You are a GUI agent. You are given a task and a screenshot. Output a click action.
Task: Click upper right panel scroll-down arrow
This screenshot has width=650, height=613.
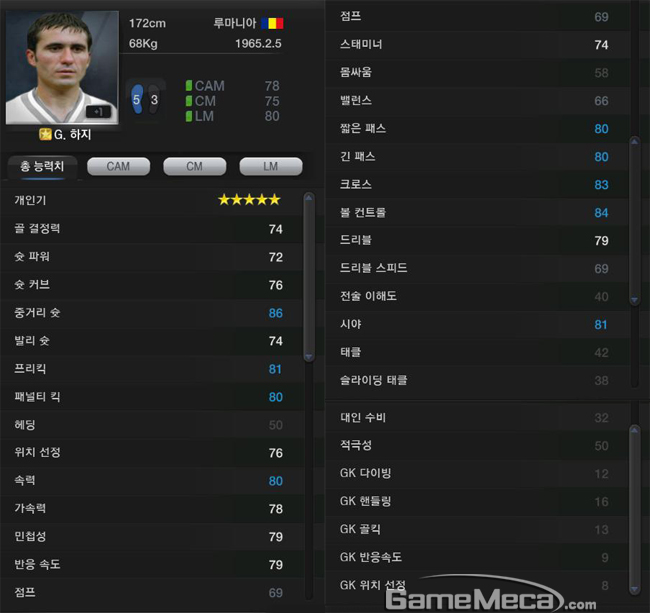point(634,299)
